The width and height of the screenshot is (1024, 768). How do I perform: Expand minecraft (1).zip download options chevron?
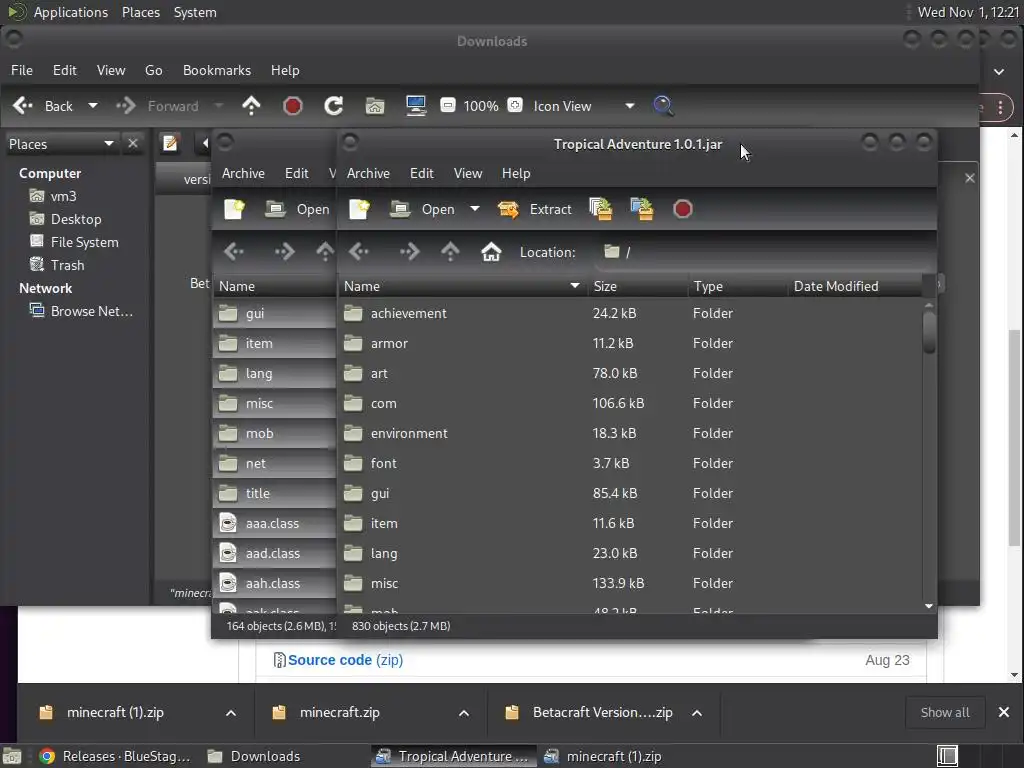(231, 713)
